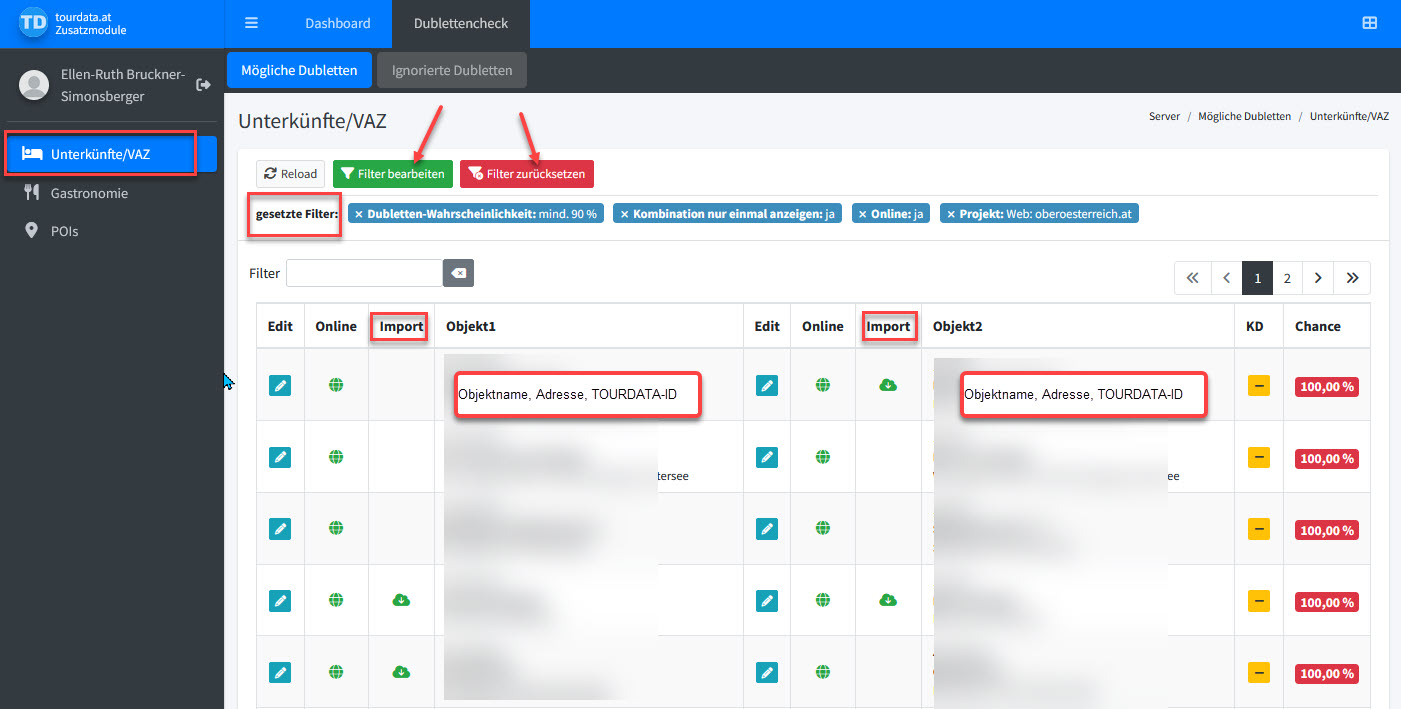Switch to Ignorierte Dubletten tab
The image size is (1401, 709).
(452, 70)
